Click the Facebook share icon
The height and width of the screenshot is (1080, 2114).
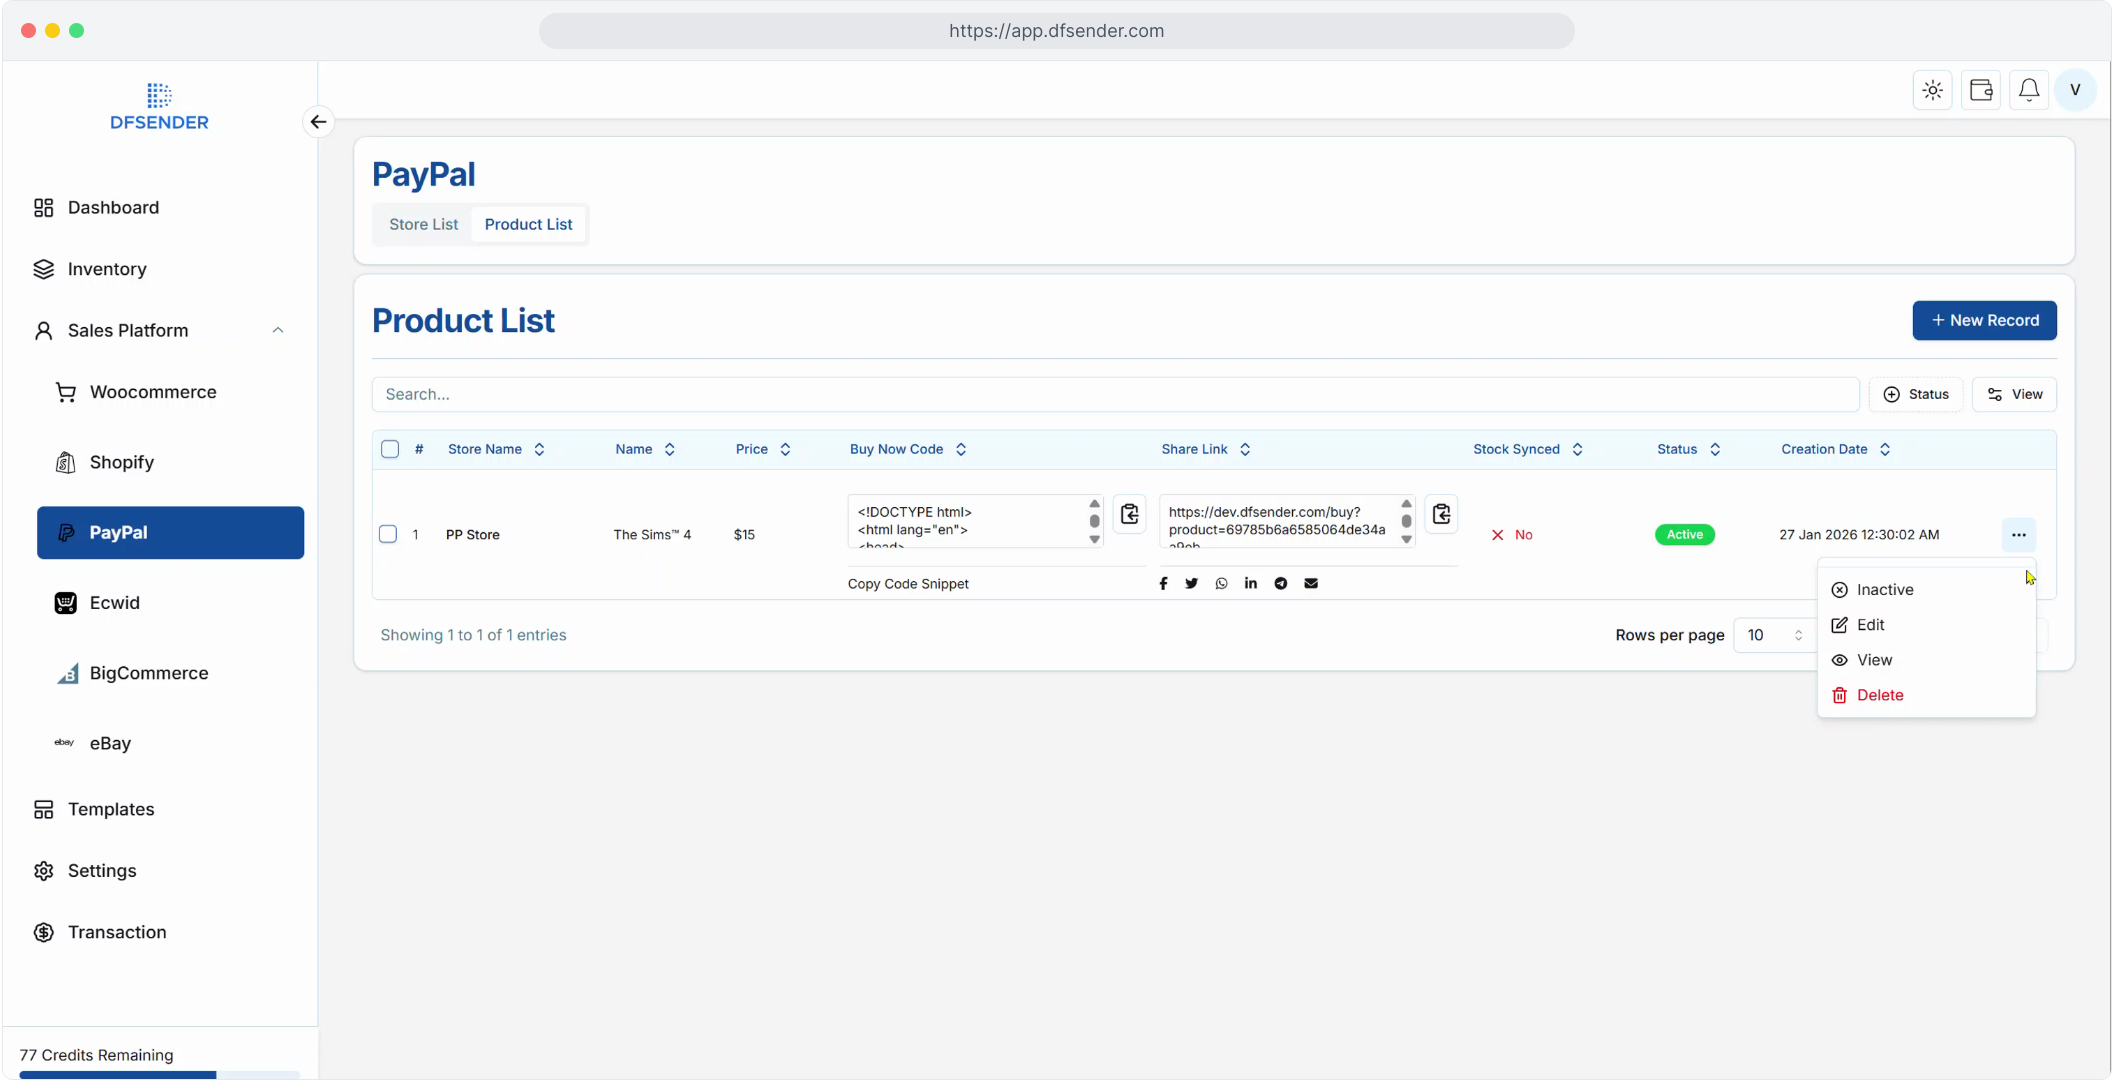point(1163,584)
